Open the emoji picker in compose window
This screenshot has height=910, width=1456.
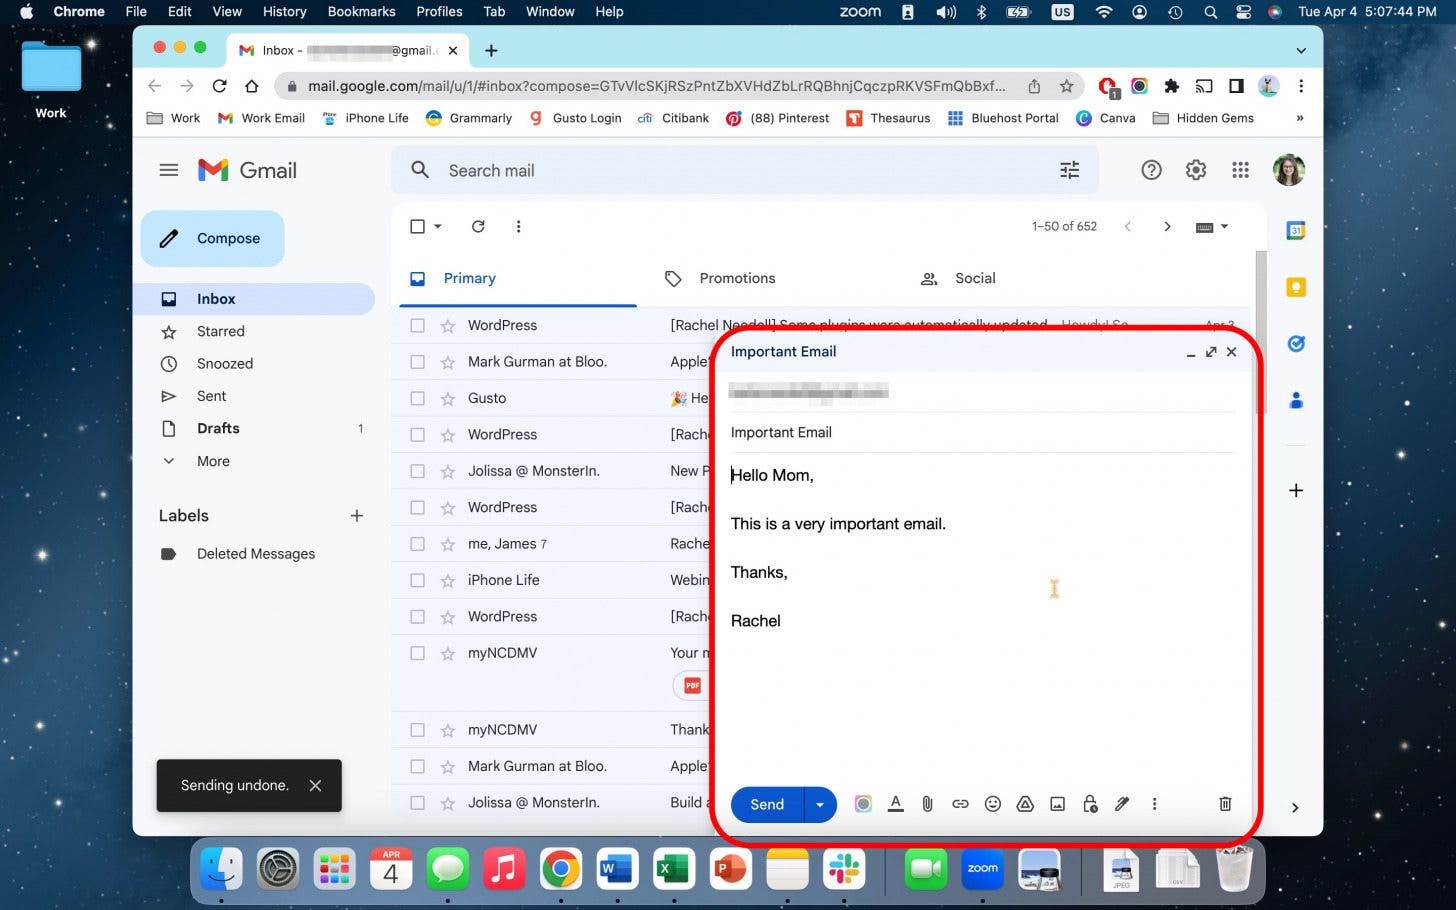click(x=993, y=804)
